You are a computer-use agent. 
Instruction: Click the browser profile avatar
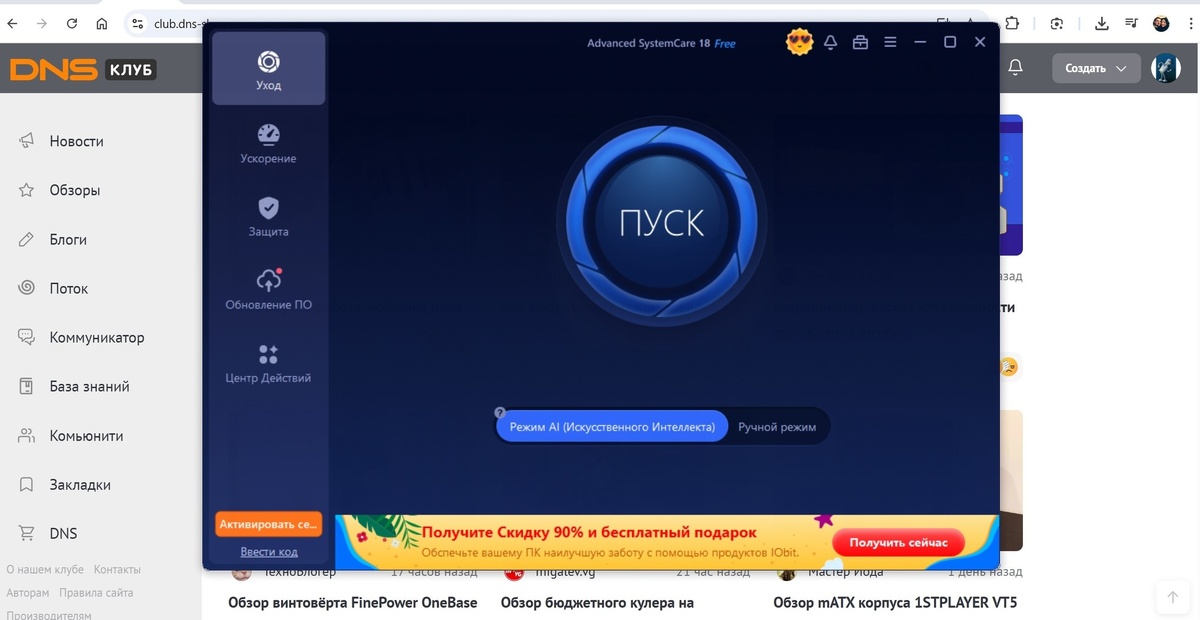1161,23
